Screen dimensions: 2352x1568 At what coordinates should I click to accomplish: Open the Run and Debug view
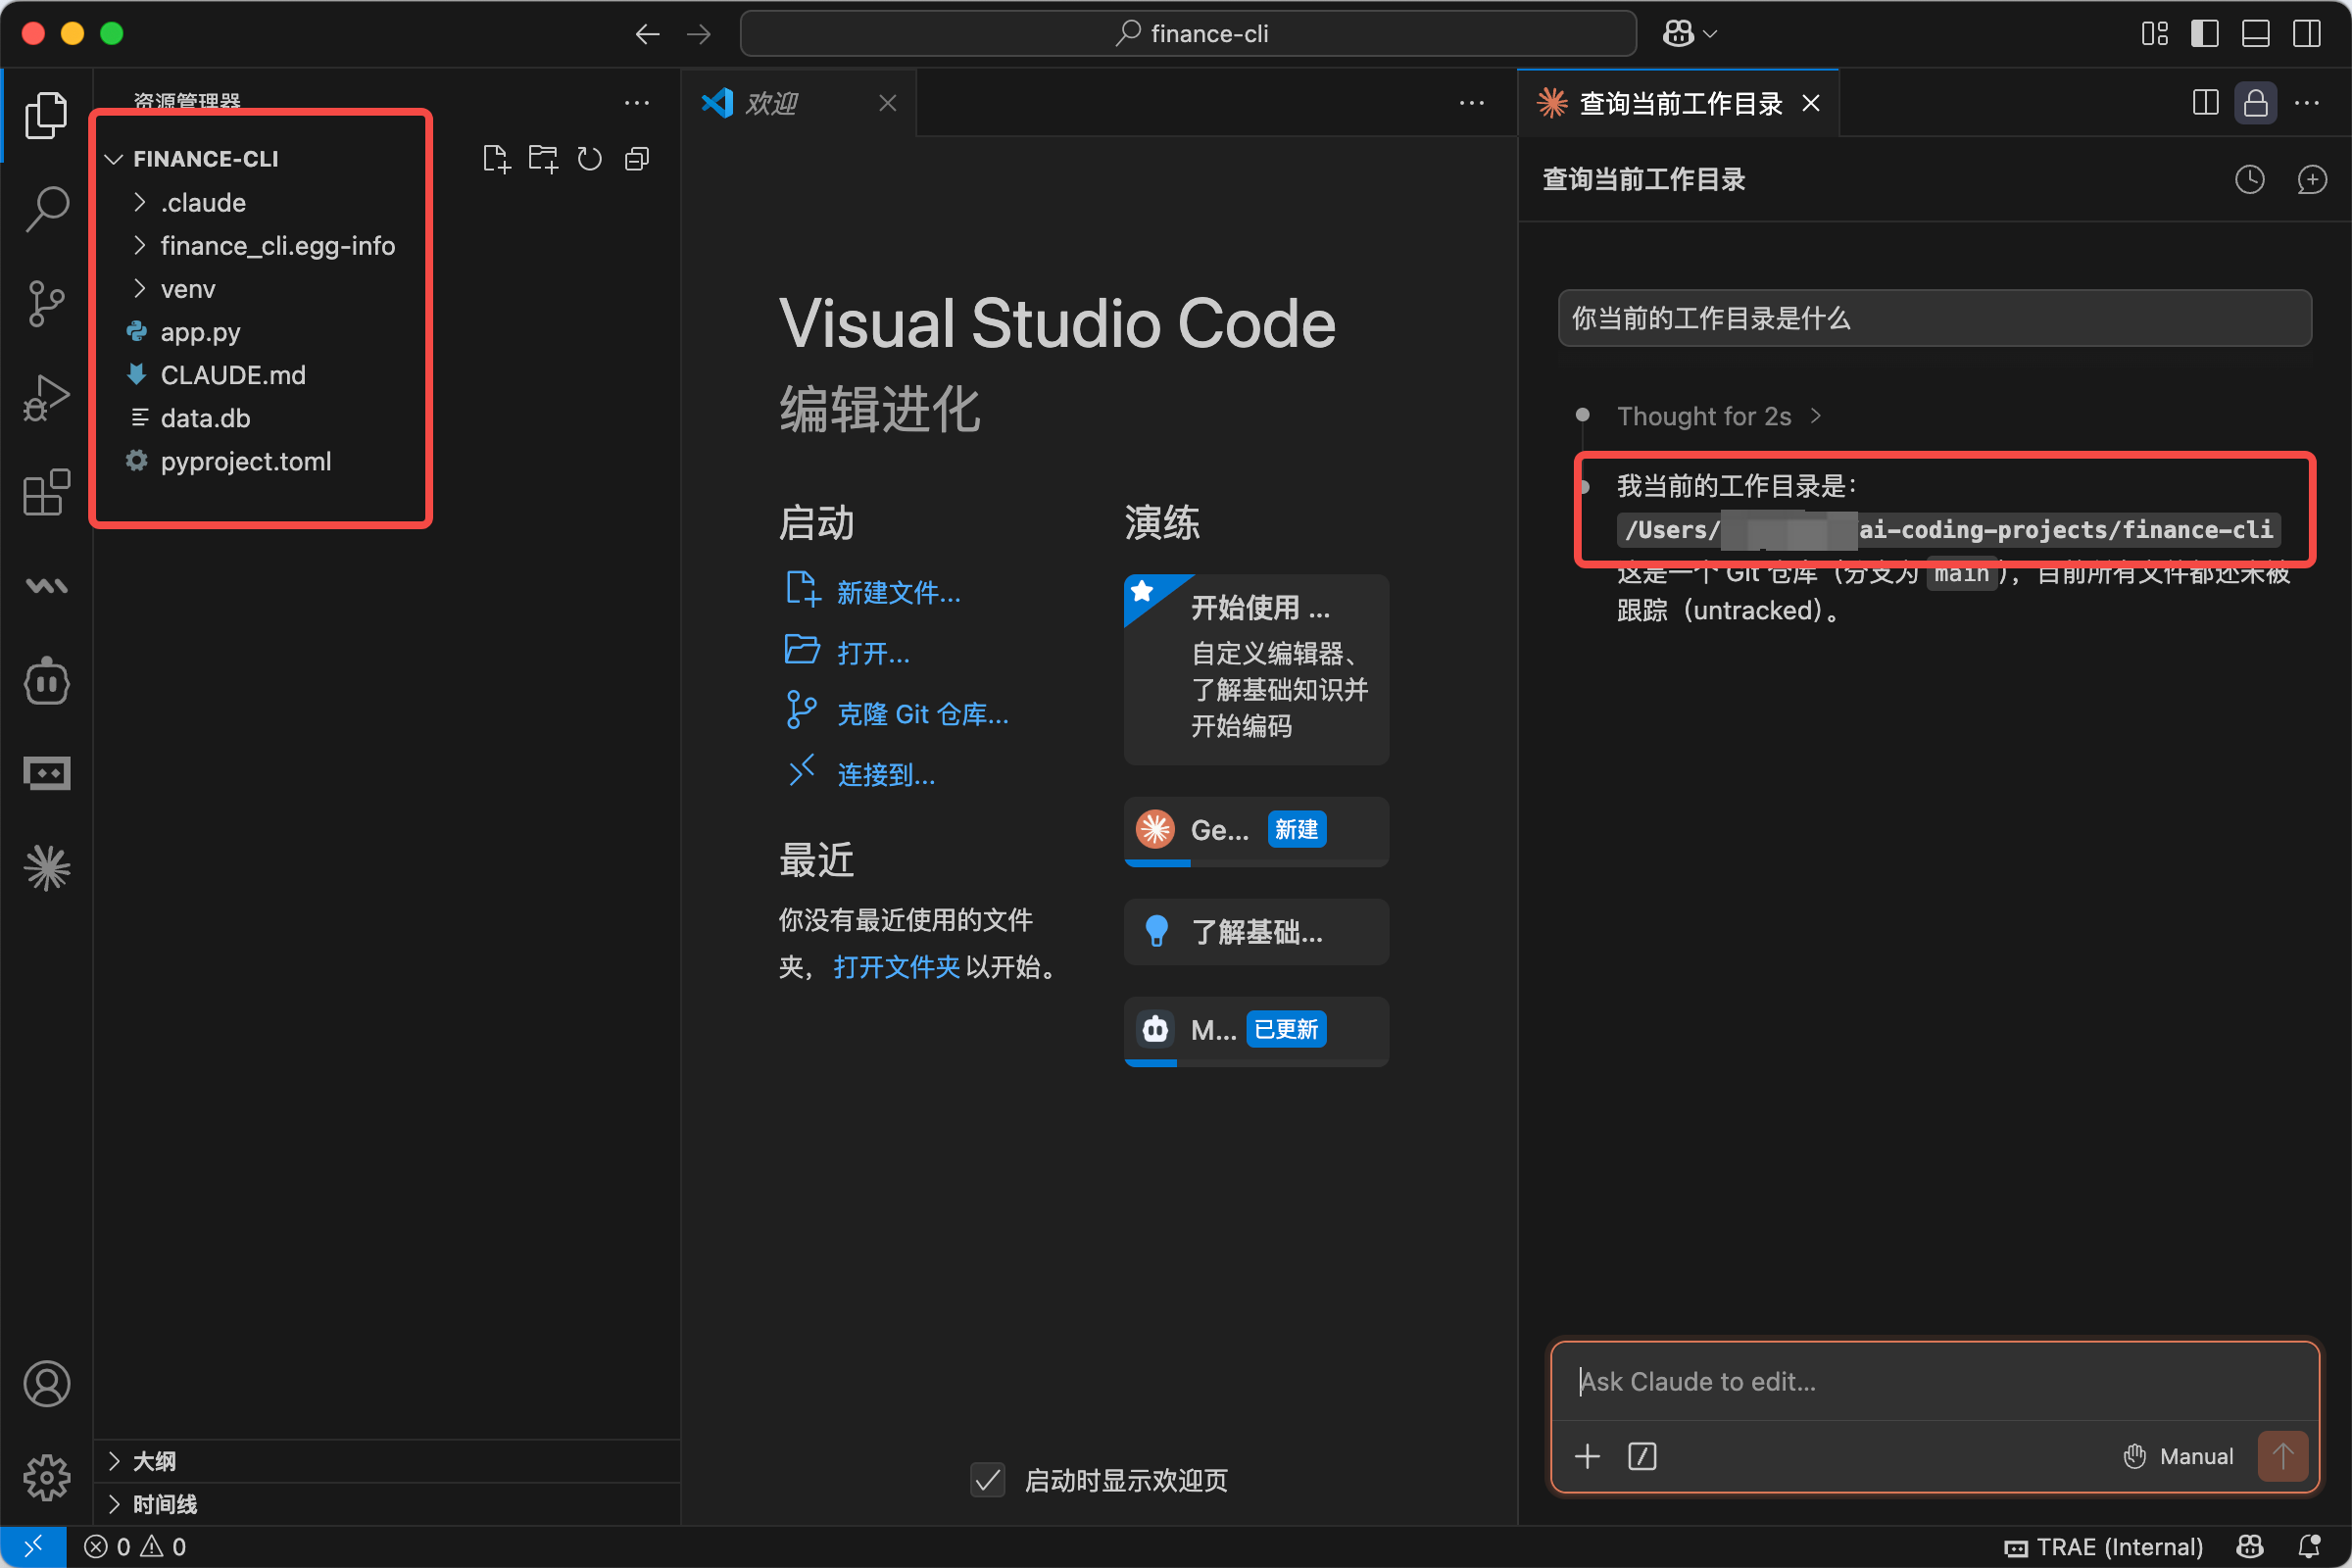[x=46, y=397]
